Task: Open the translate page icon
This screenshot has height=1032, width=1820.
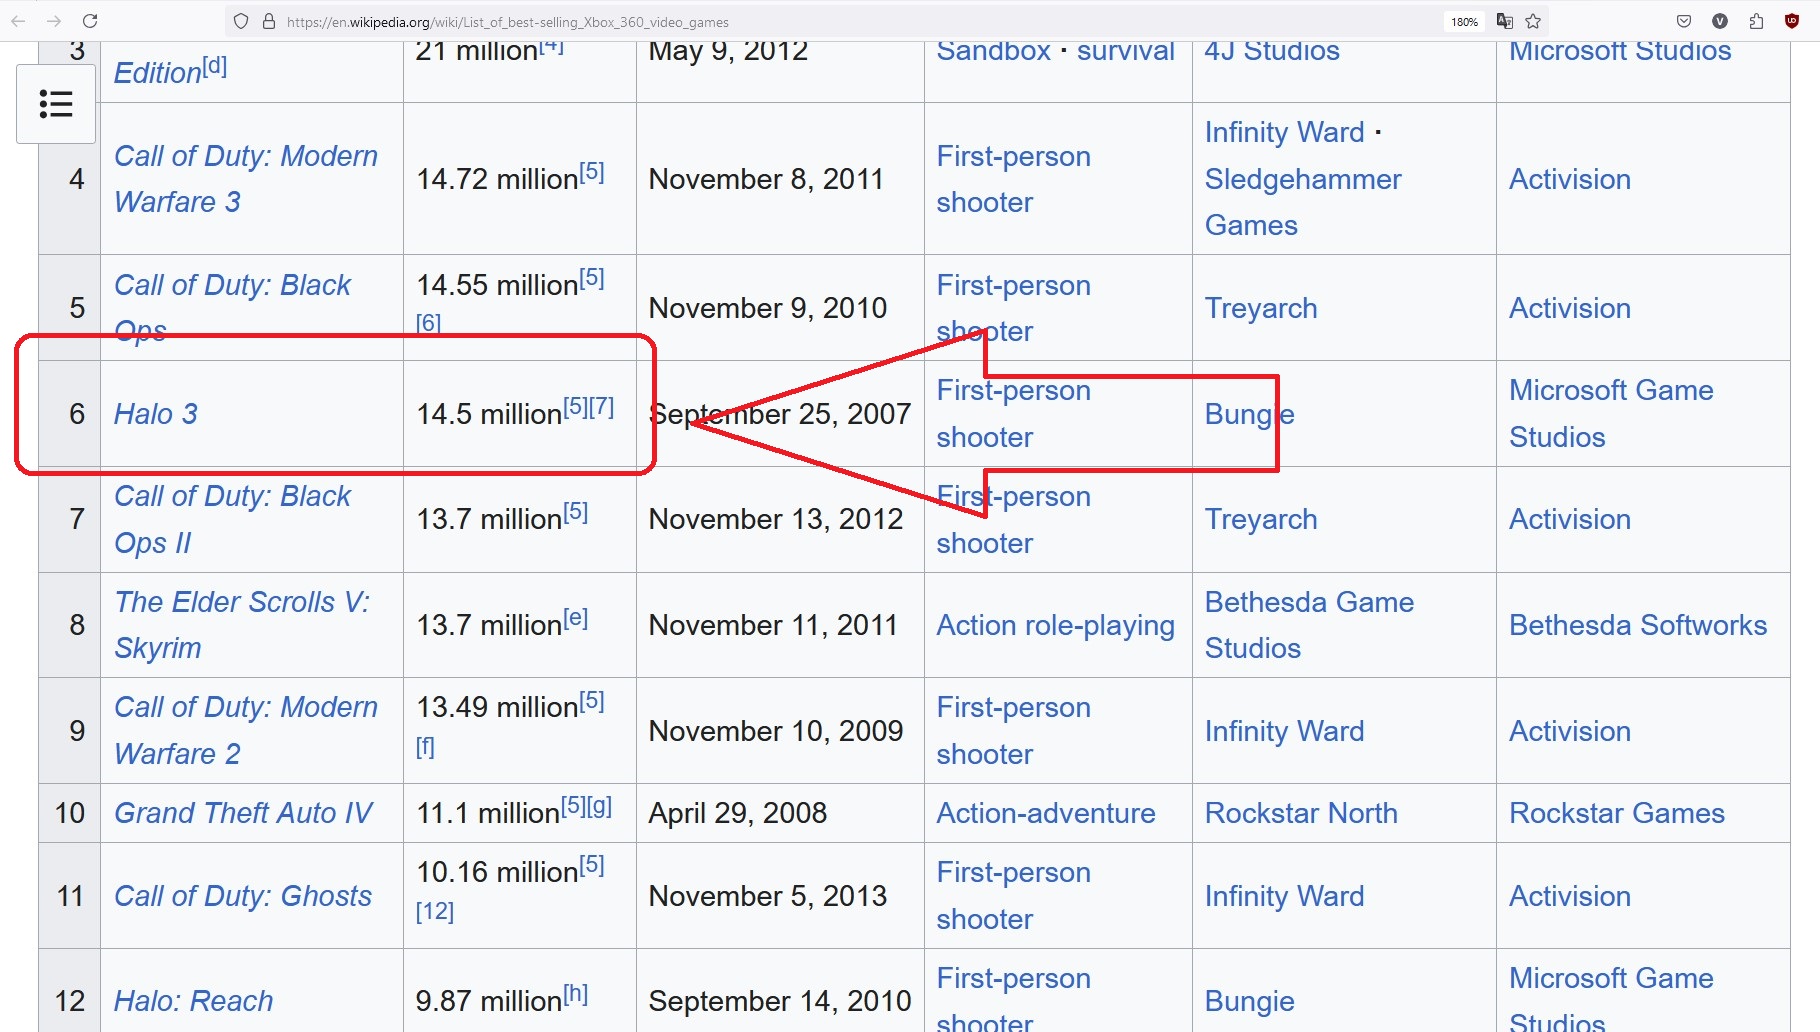Action: 1505,21
